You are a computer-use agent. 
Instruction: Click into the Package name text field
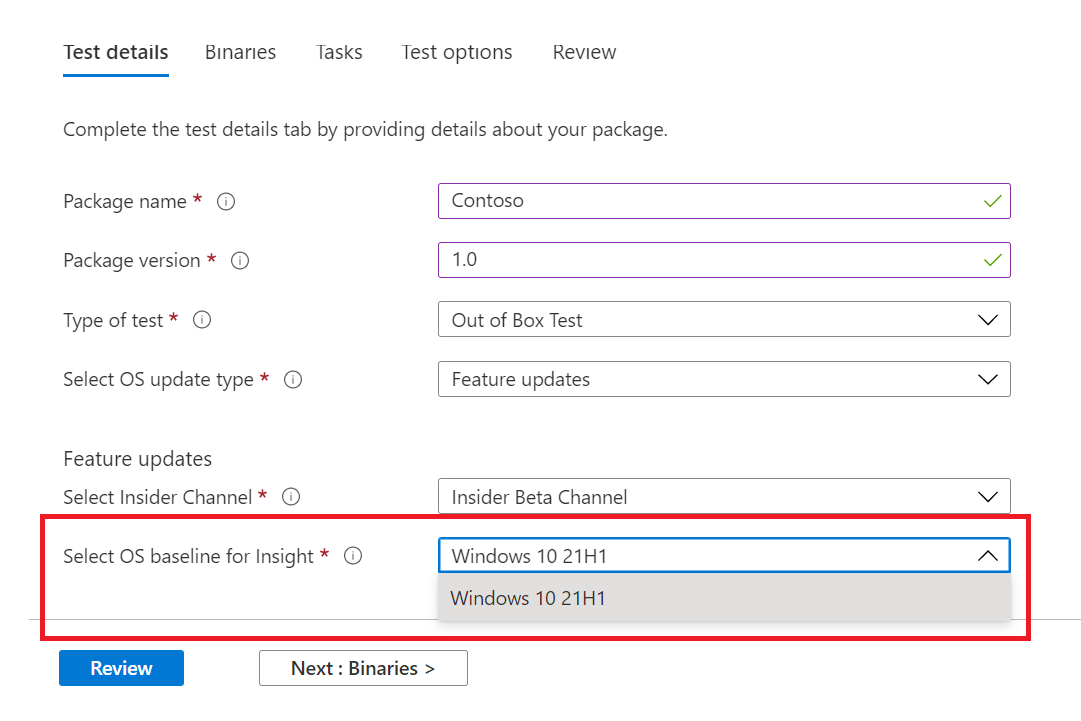(x=724, y=201)
